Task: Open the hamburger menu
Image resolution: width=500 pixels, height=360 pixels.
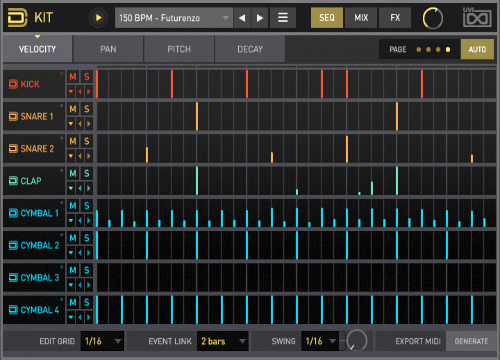Action: click(x=283, y=18)
